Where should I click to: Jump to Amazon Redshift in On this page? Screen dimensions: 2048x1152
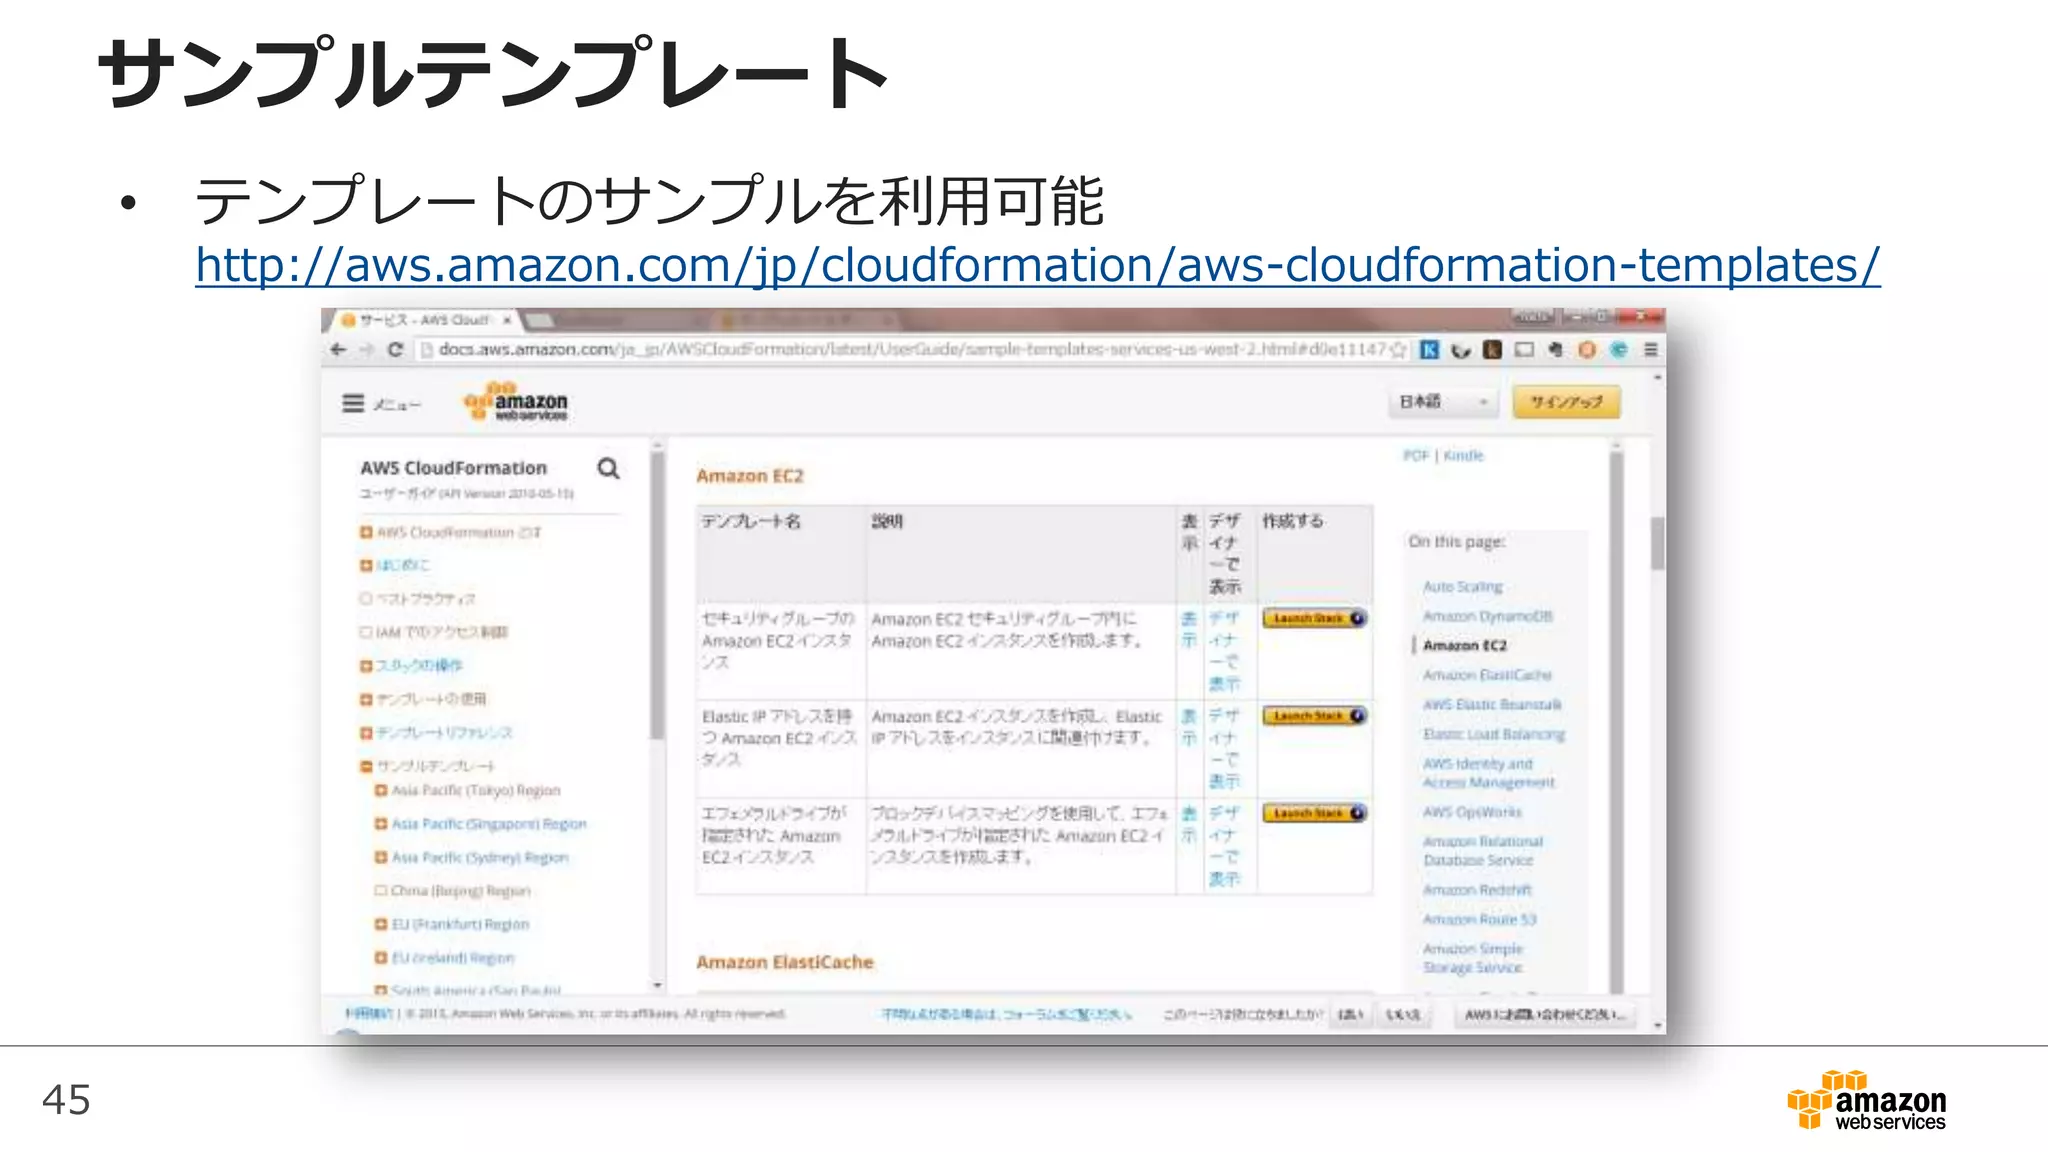click(1477, 890)
